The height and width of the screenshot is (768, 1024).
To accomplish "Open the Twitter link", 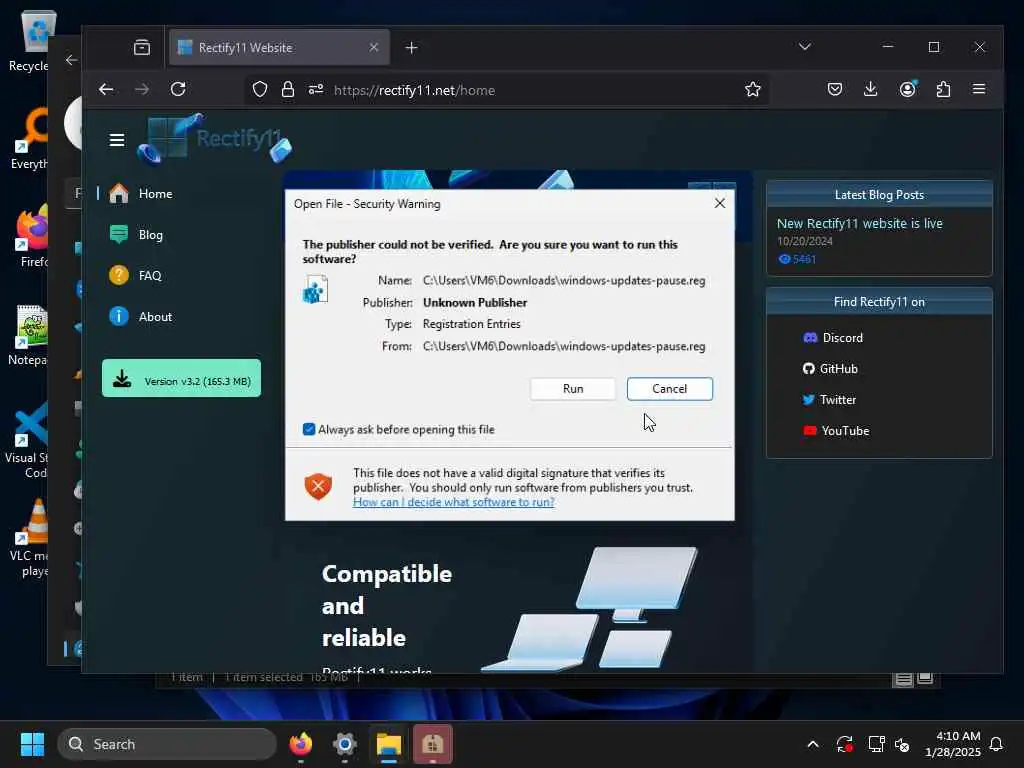I will click(829, 400).
